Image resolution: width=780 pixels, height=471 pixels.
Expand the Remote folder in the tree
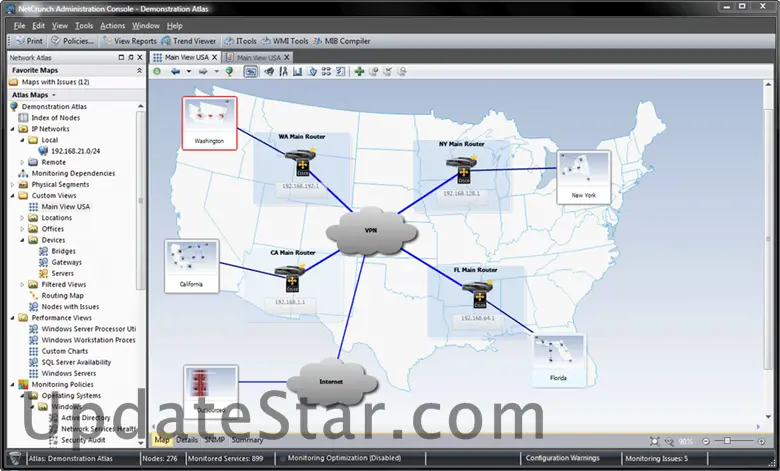pyautogui.click(x=22, y=162)
